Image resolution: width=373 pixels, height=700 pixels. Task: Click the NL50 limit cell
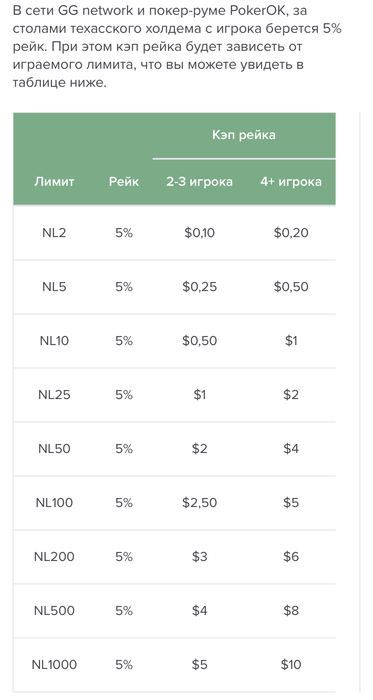[54, 449]
